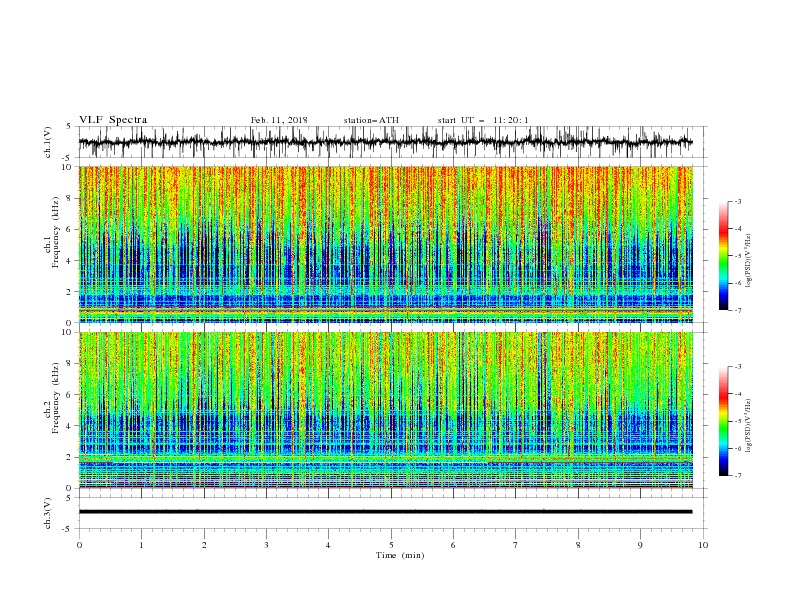Click time axis tick label "8"

pyautogui.click(x=578, y=545)
